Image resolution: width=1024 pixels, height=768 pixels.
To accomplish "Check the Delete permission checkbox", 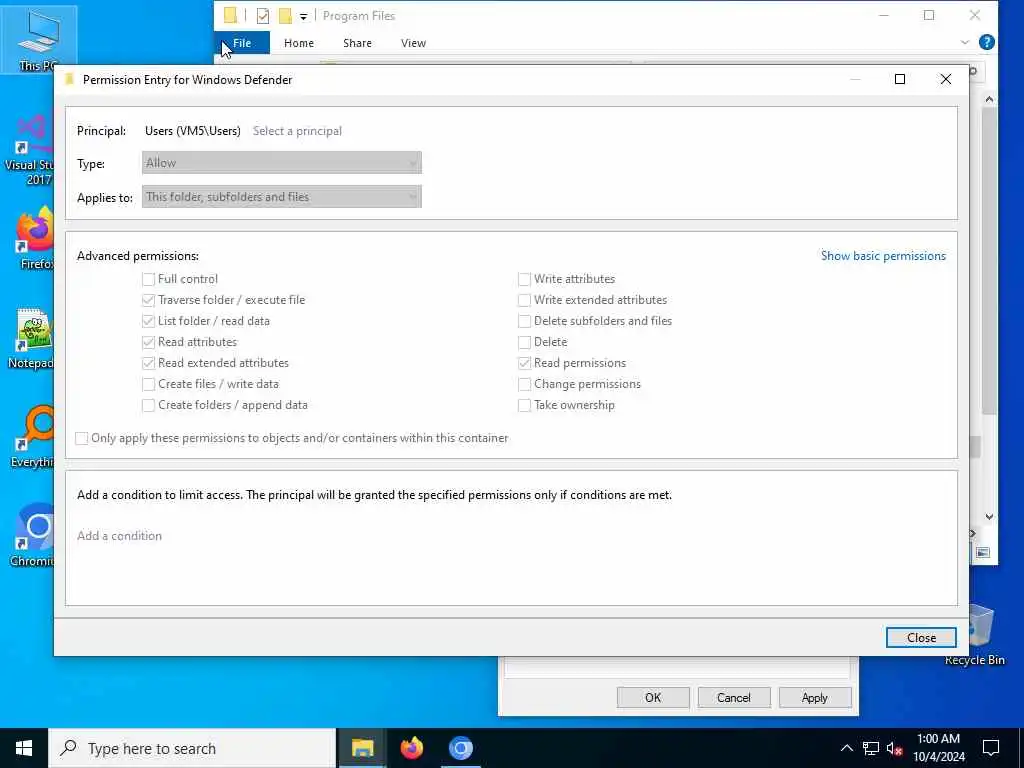I will click(x=524, y=342).
